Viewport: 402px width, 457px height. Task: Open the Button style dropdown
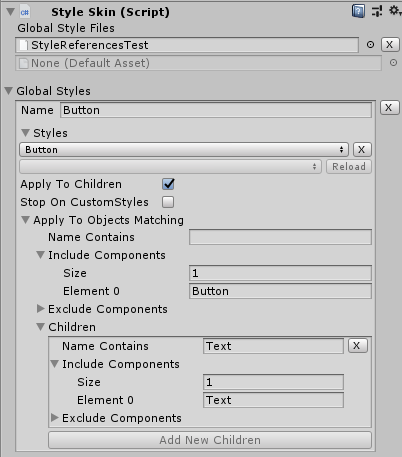184,150
